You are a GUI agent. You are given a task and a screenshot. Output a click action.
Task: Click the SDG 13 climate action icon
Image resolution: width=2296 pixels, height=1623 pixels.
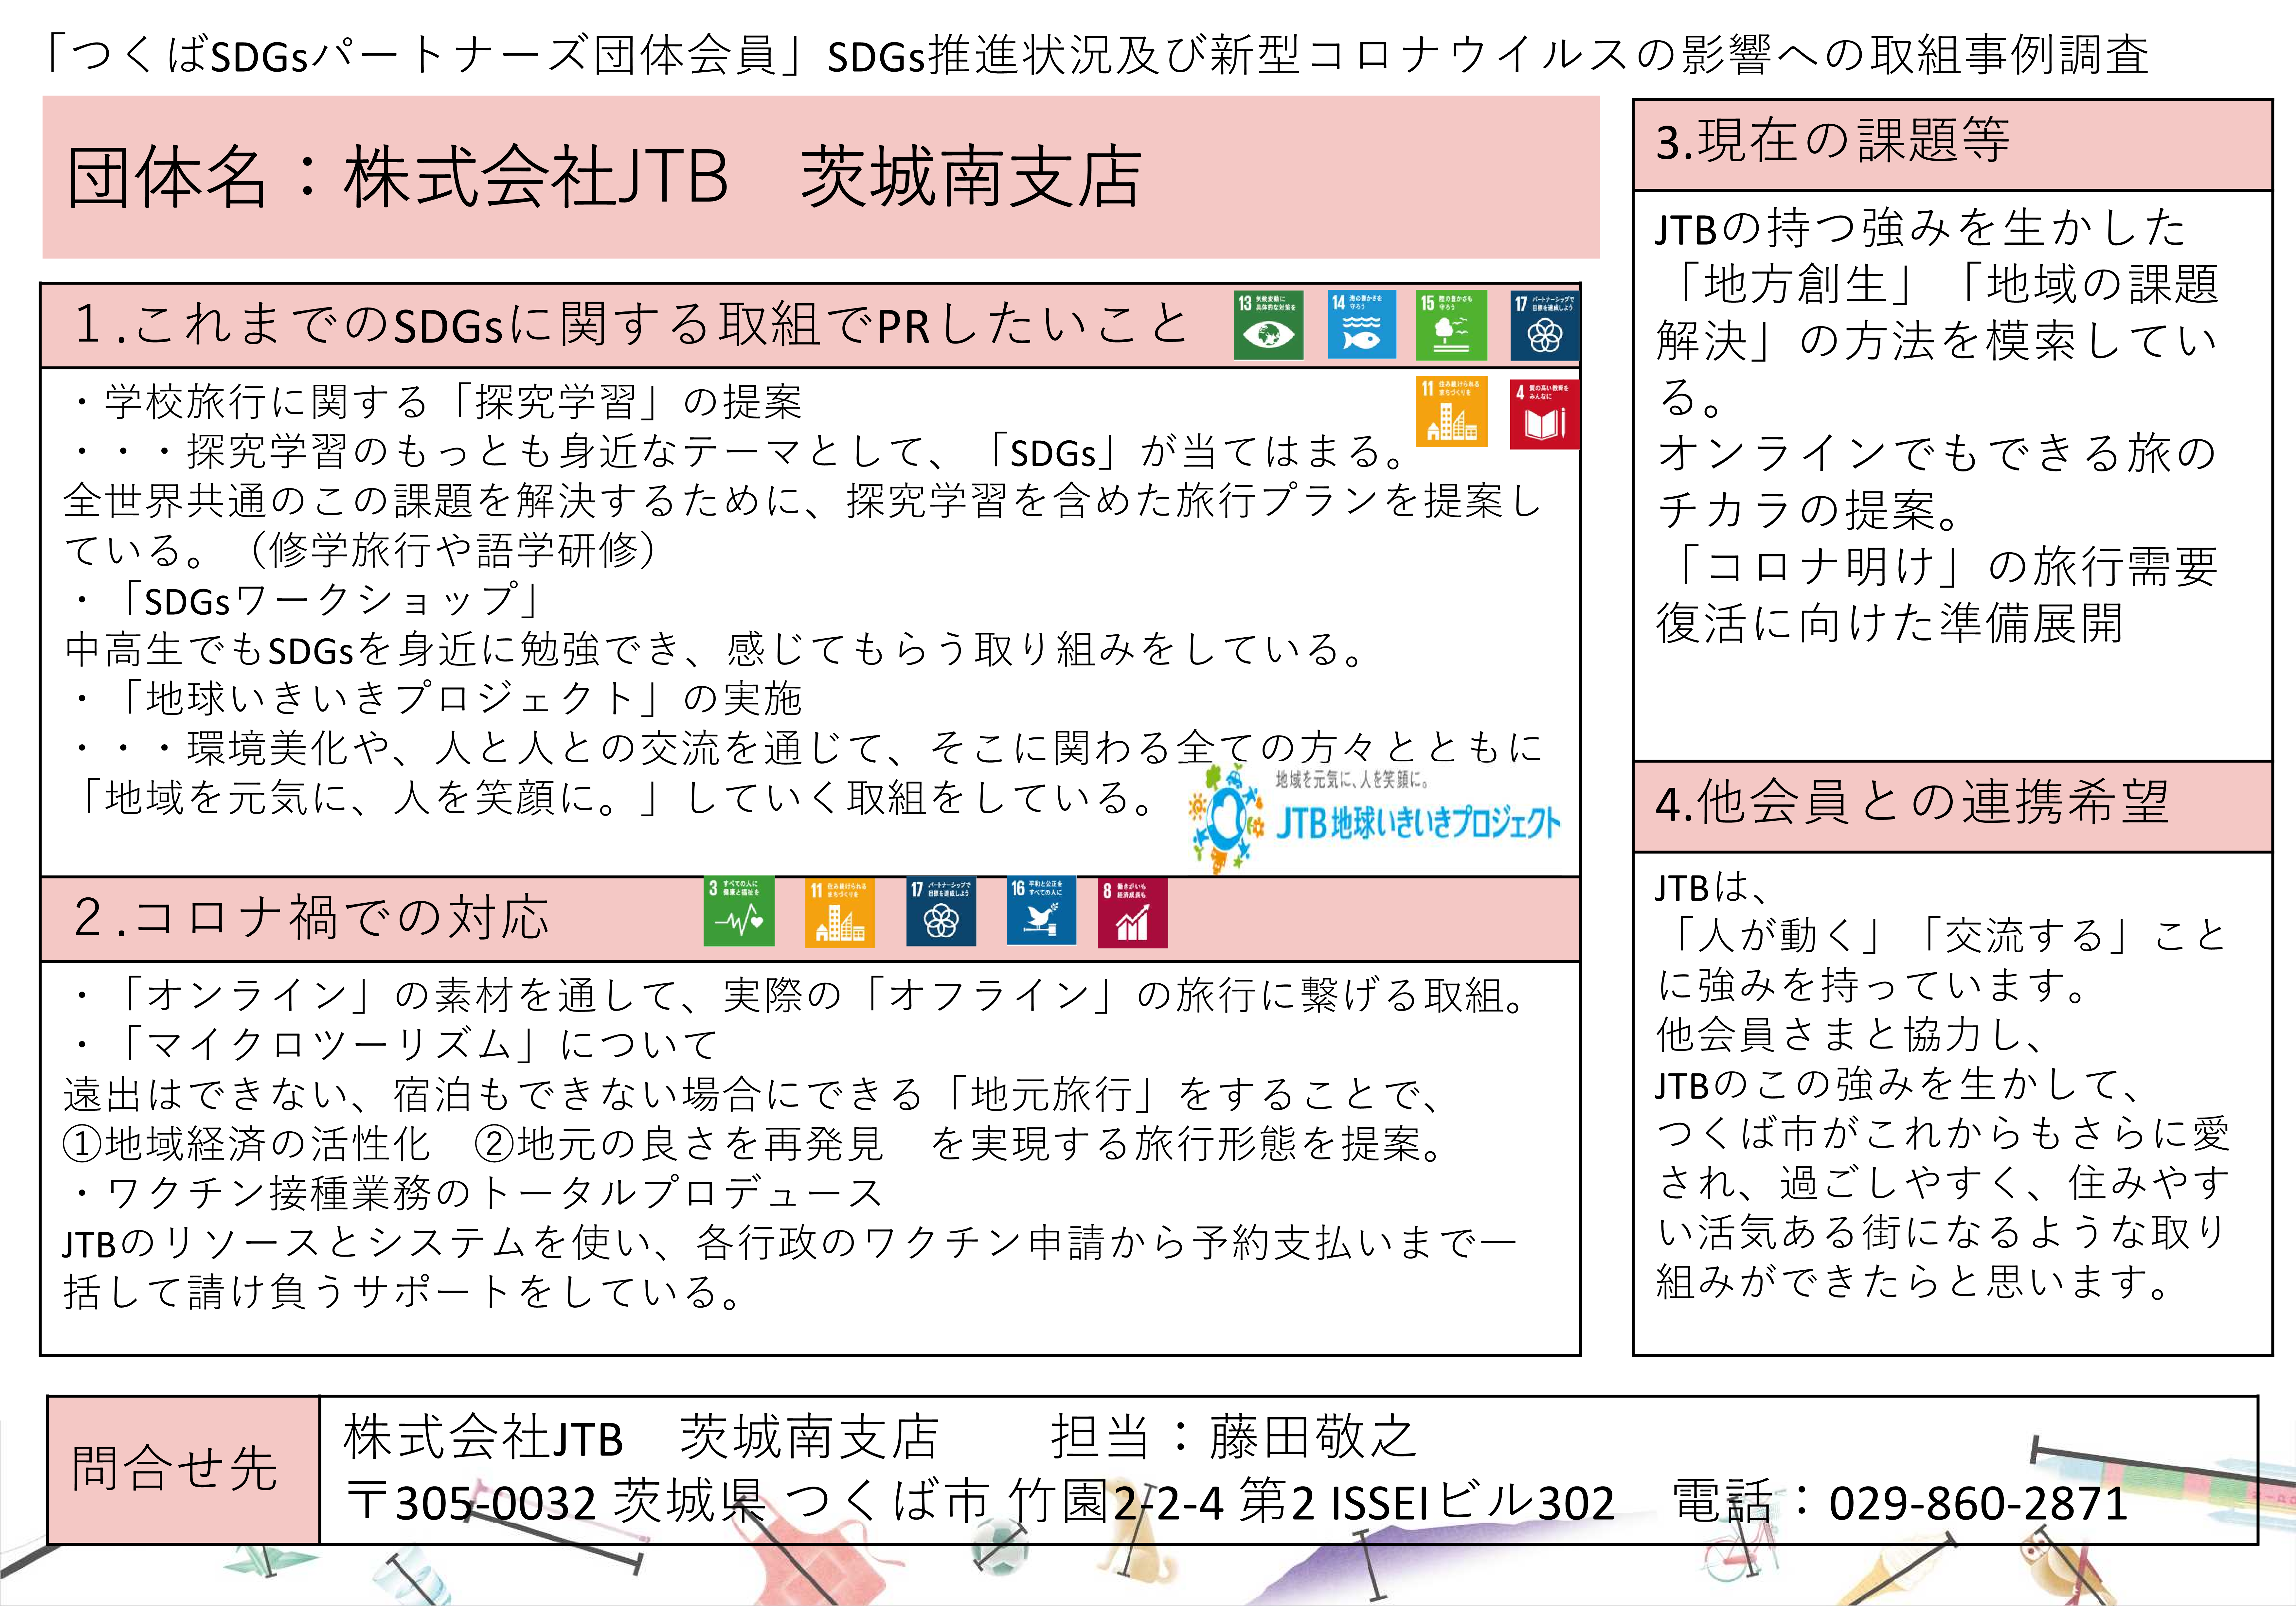point(1268,325)
